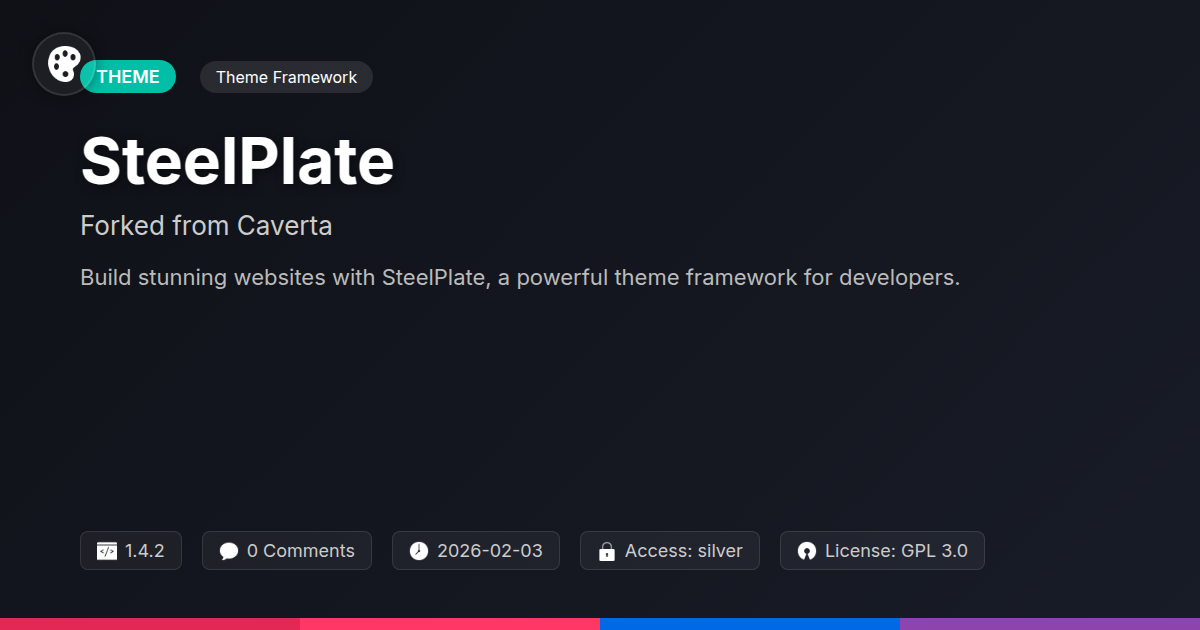Image resolution: width=1200 pixels, height=630 pixels.
Task: Click the comments speech bubble icon
Action: (x=229, y=551)
